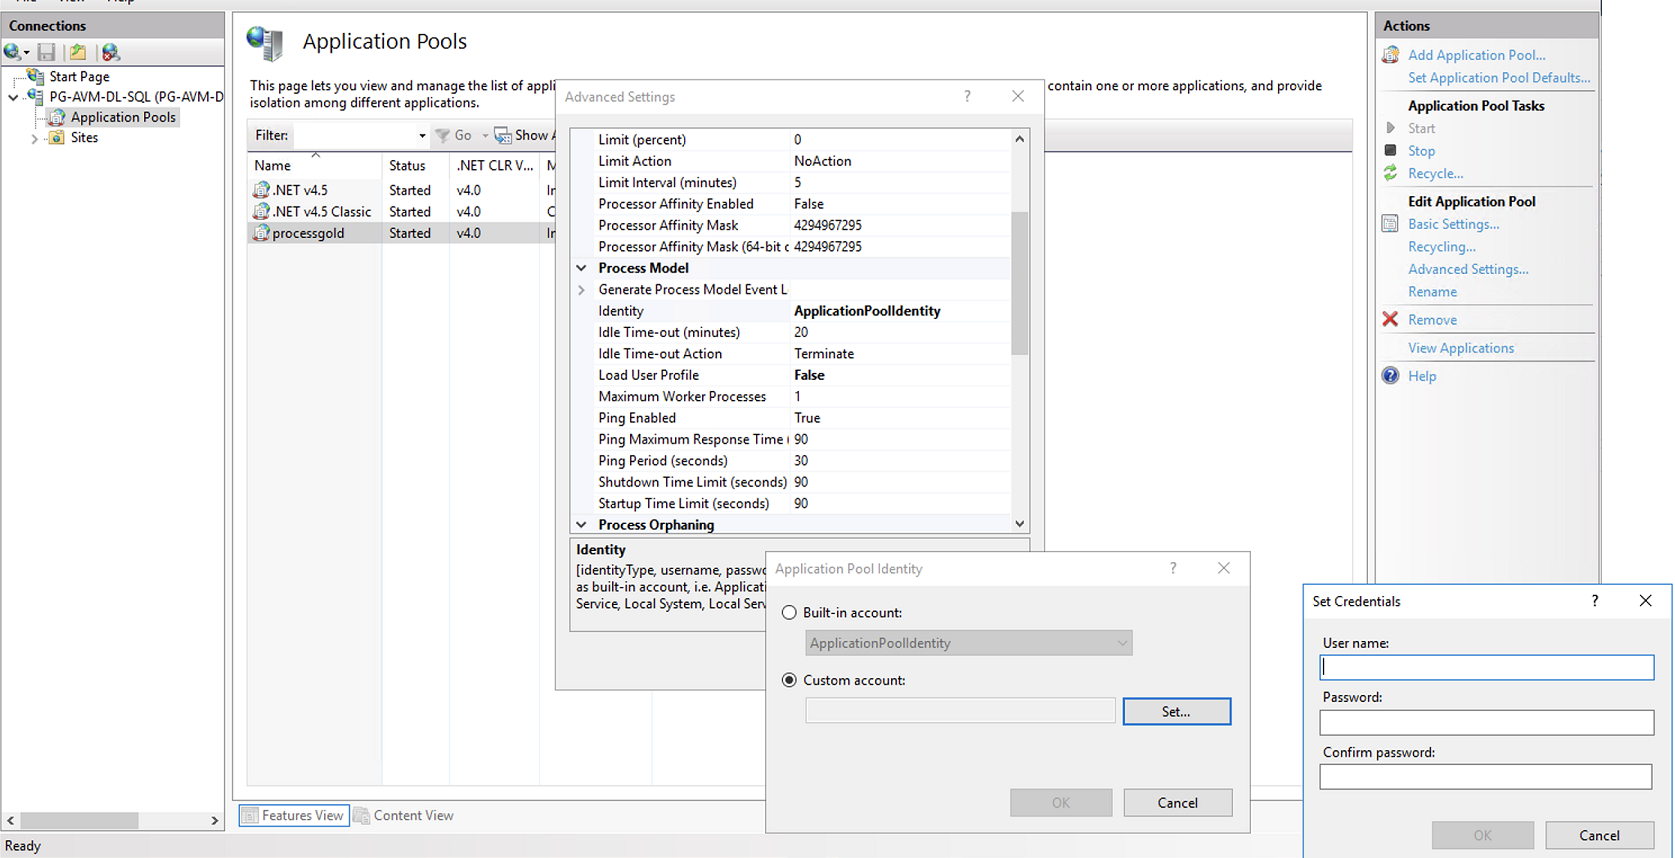Image resolution: width=1675 pixels, height=858 pixels.
Task: Click the PG-AVM-DL-SQL server icon in tree
Action: click(36, 97)
